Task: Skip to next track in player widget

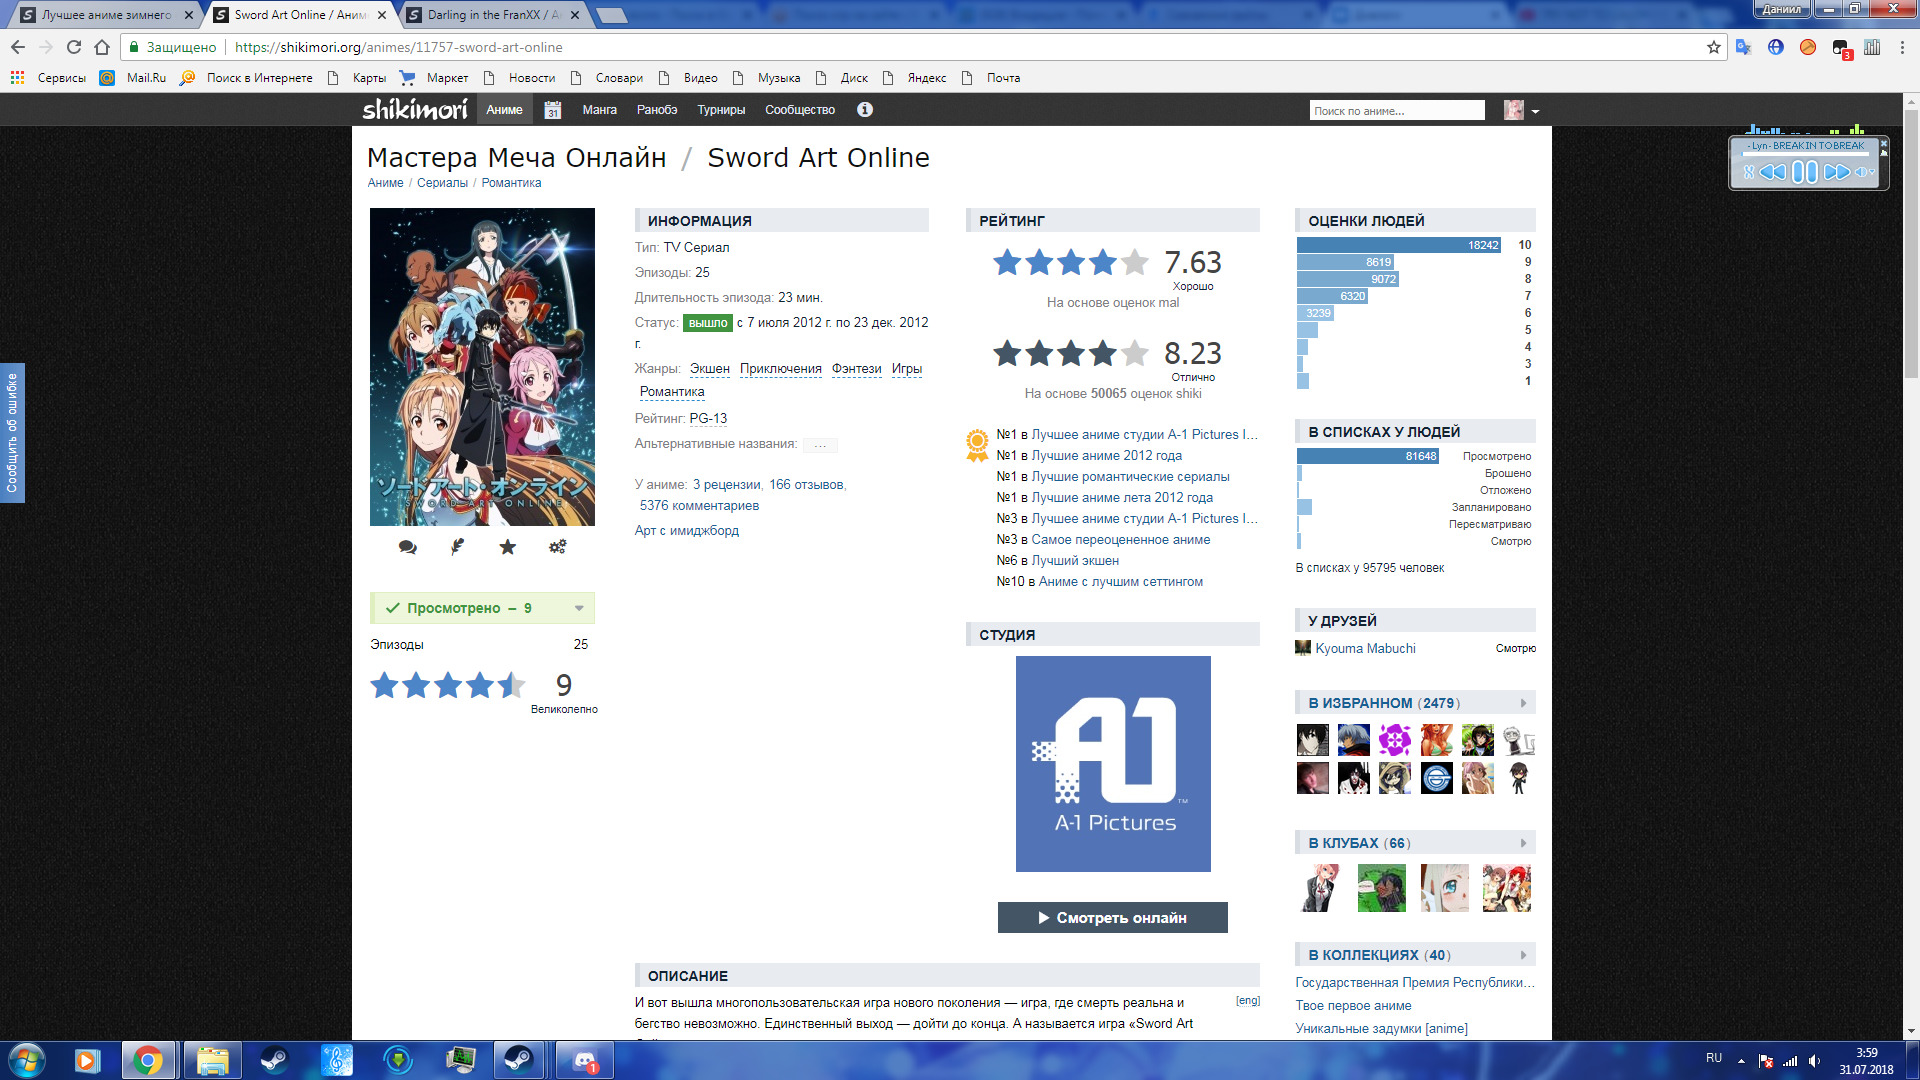Action: (1836, 172)
